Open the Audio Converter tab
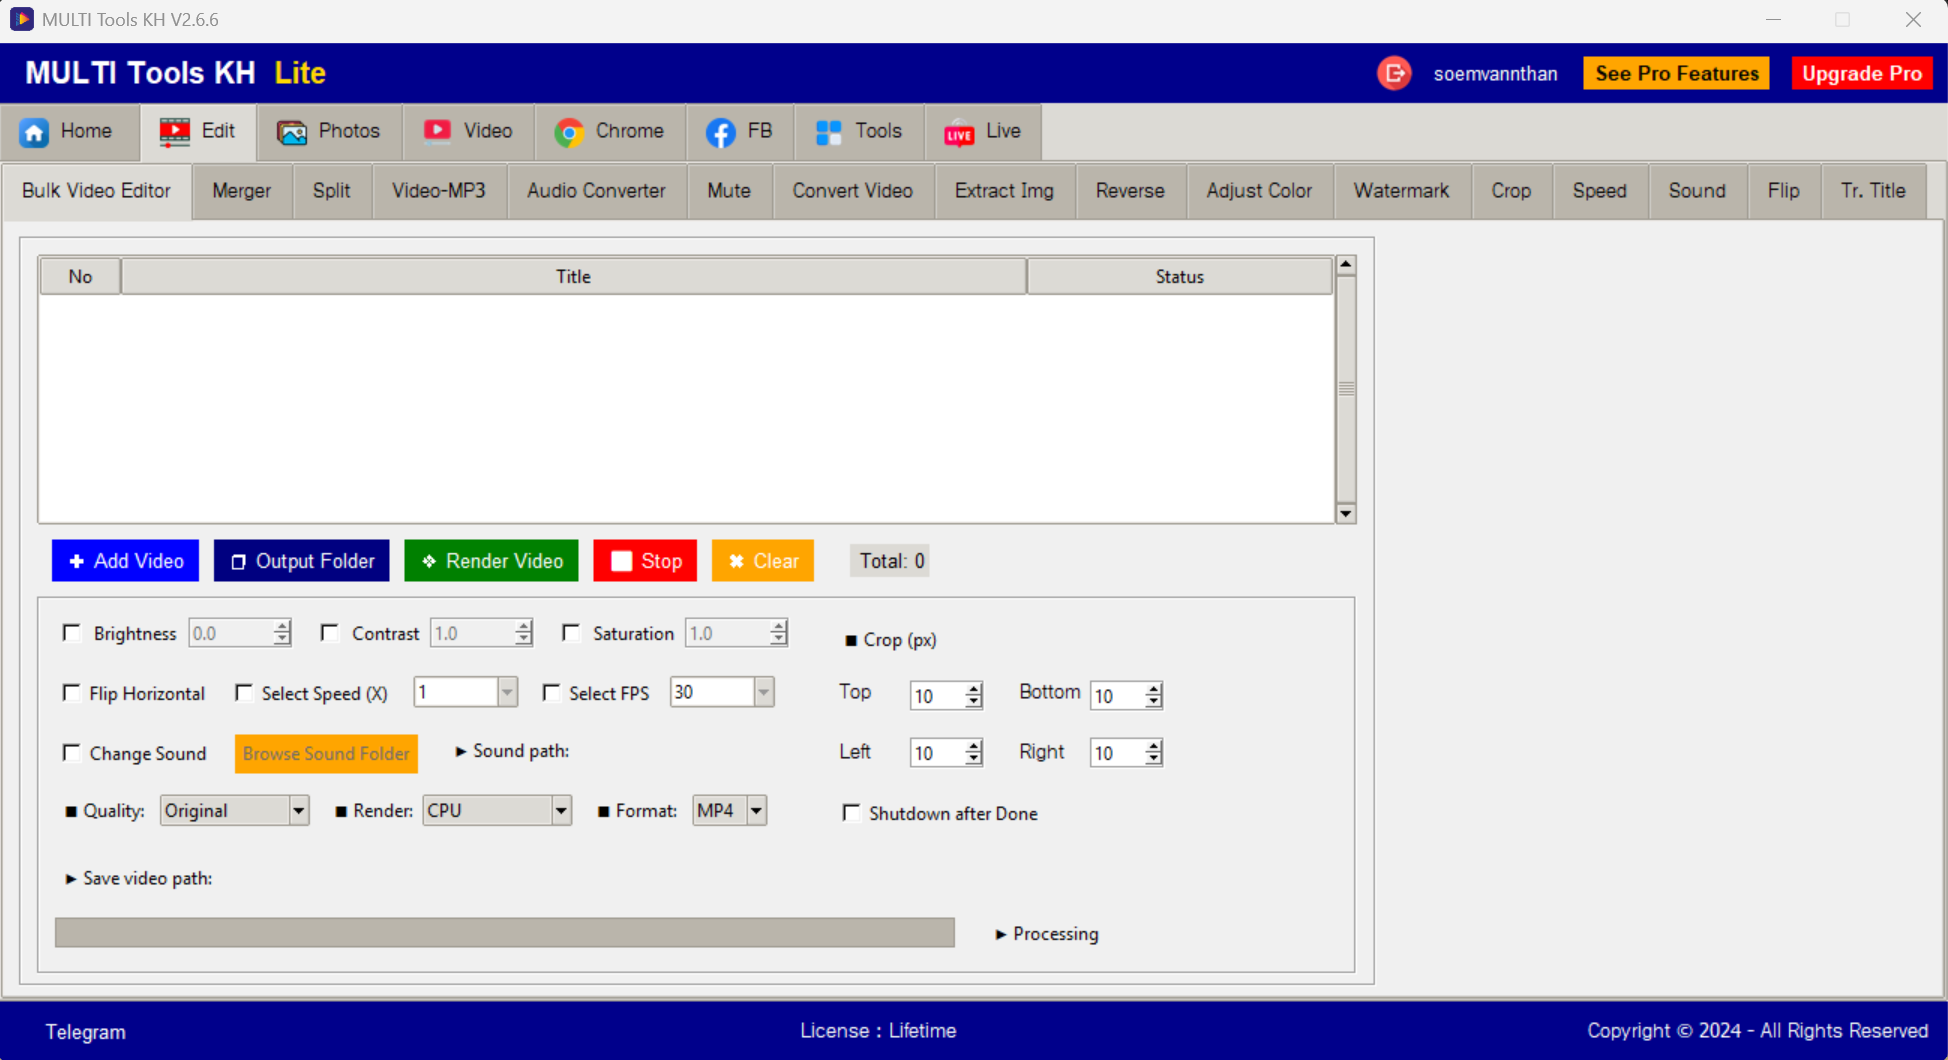The image size is (1948, 1060). (x=596, y=191)
